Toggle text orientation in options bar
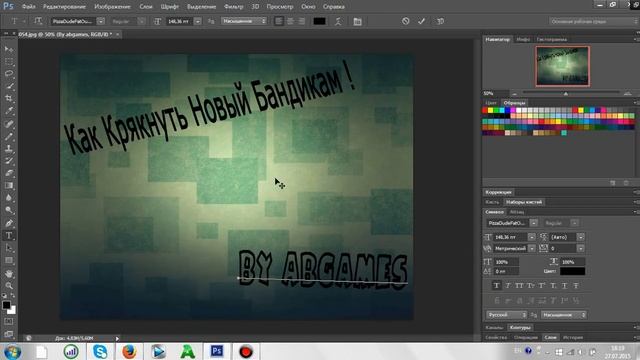640x360 pixels. coord(38,21)
